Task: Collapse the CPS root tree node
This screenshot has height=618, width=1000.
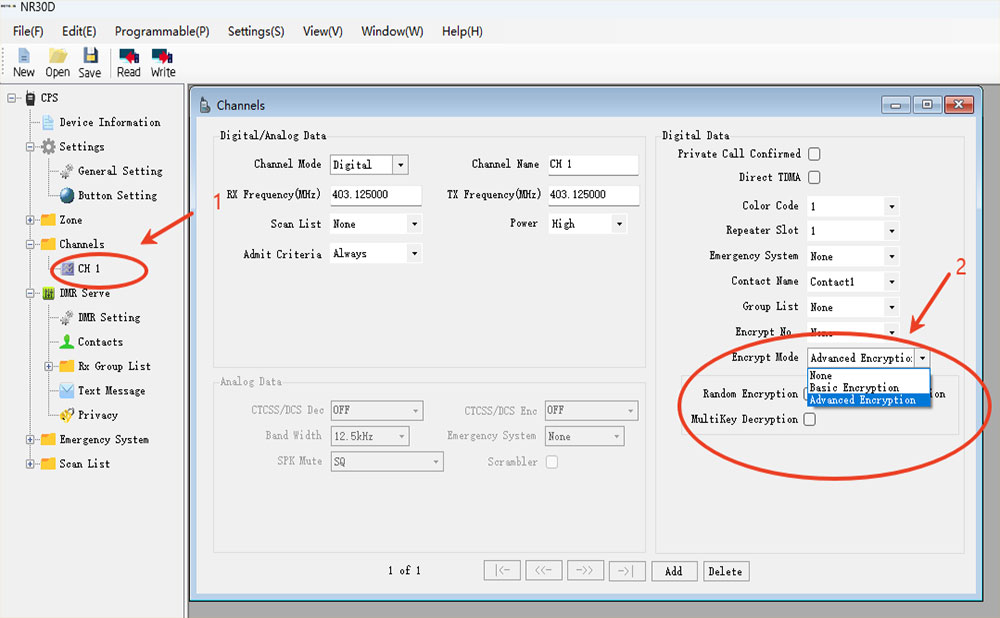Action: (11, 98)
